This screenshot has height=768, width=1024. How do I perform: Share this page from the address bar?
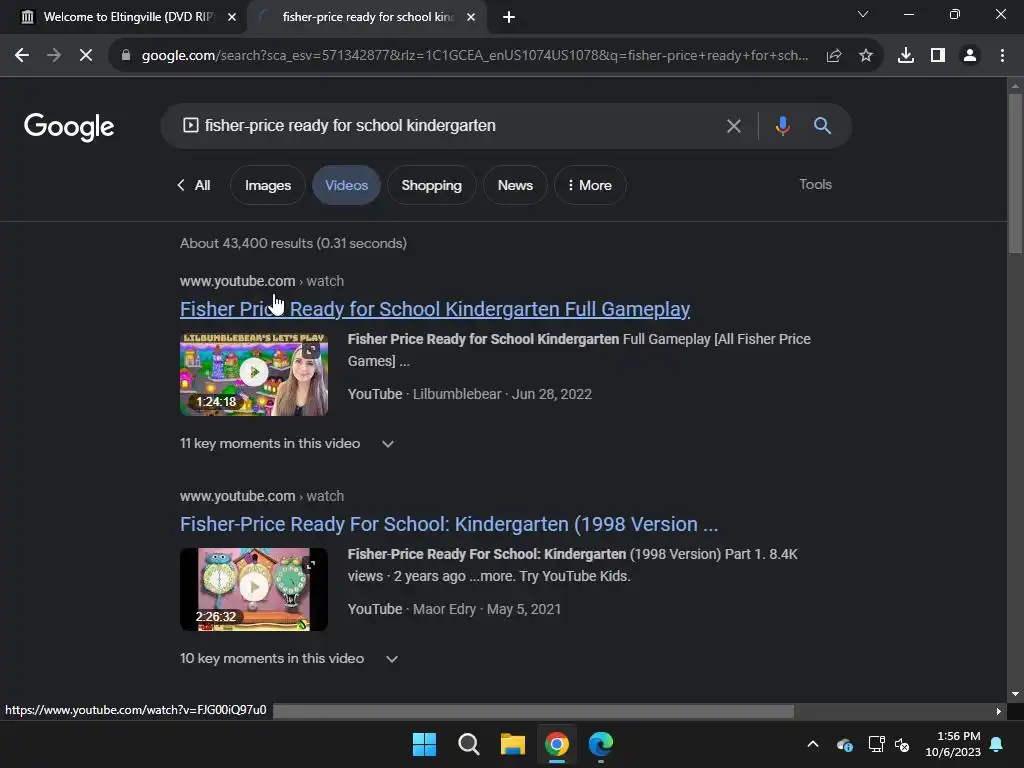[x=834, y=56]
